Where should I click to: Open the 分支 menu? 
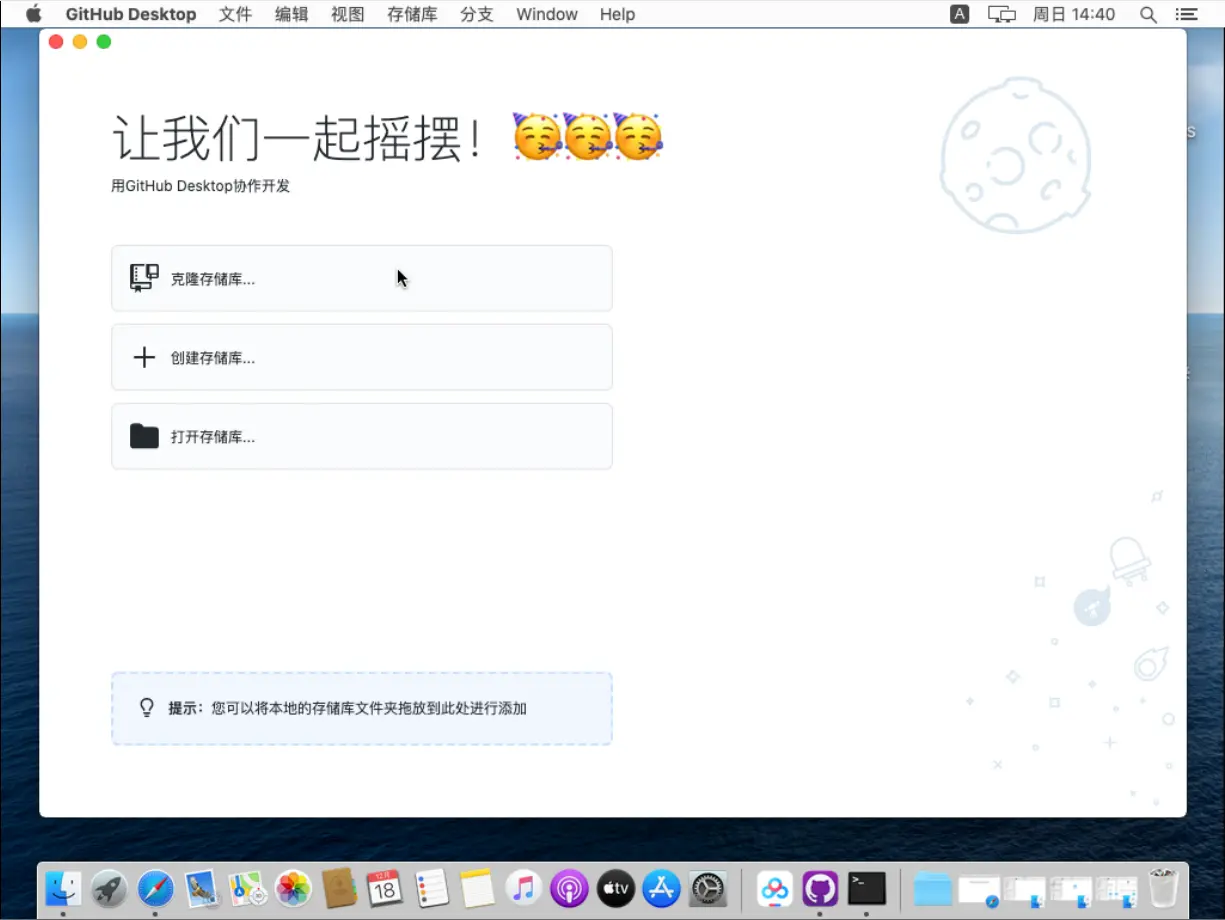pos(477,14)
